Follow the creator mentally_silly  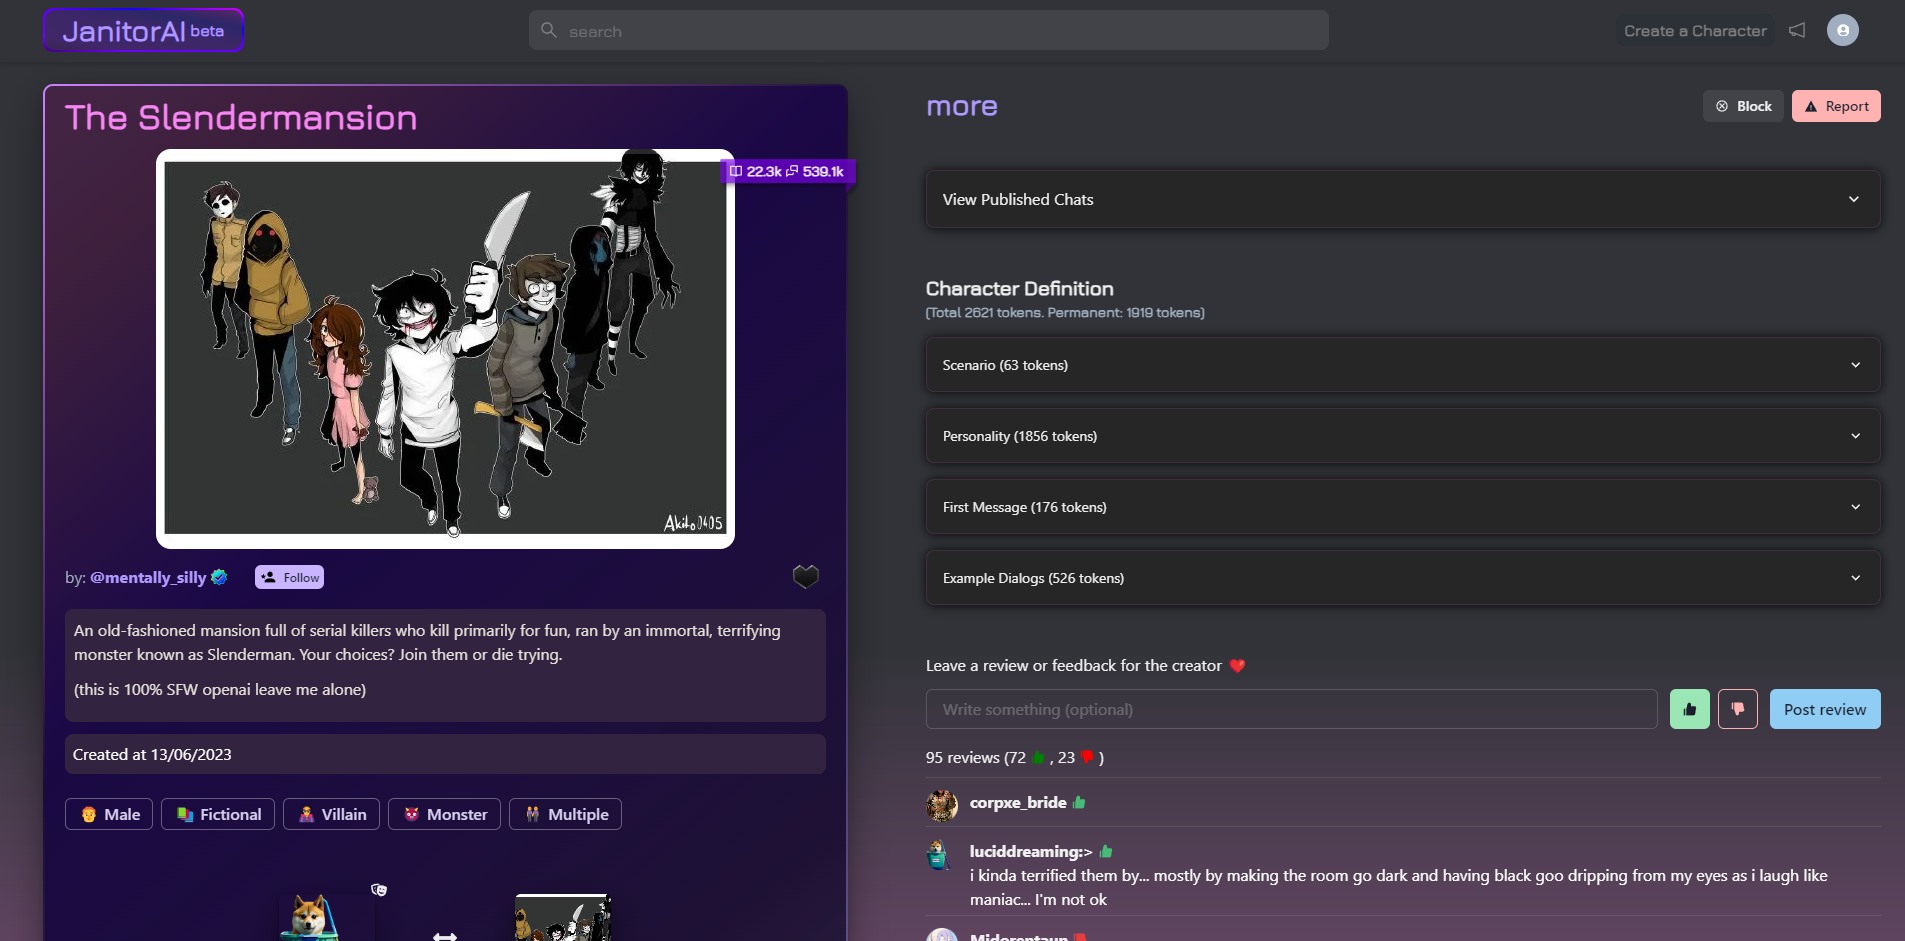[x=289, y=577]
